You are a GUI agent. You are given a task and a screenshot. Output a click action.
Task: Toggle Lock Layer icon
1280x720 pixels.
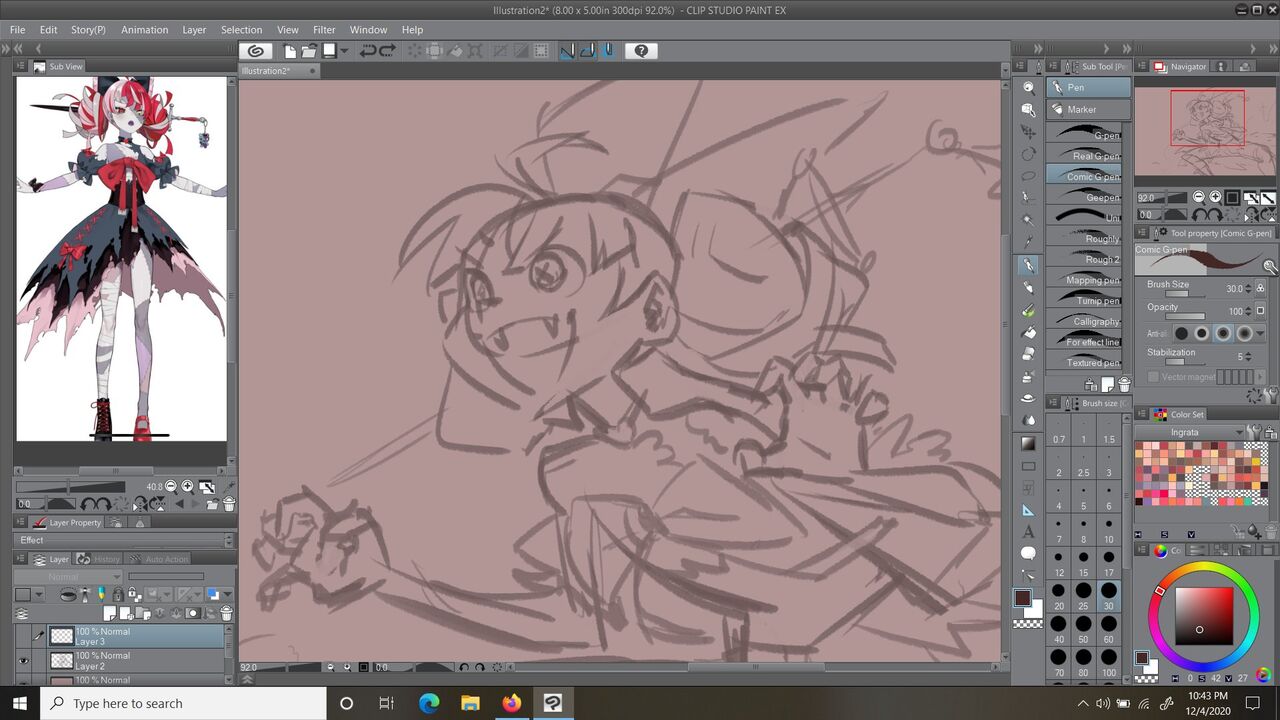point(118,594)
